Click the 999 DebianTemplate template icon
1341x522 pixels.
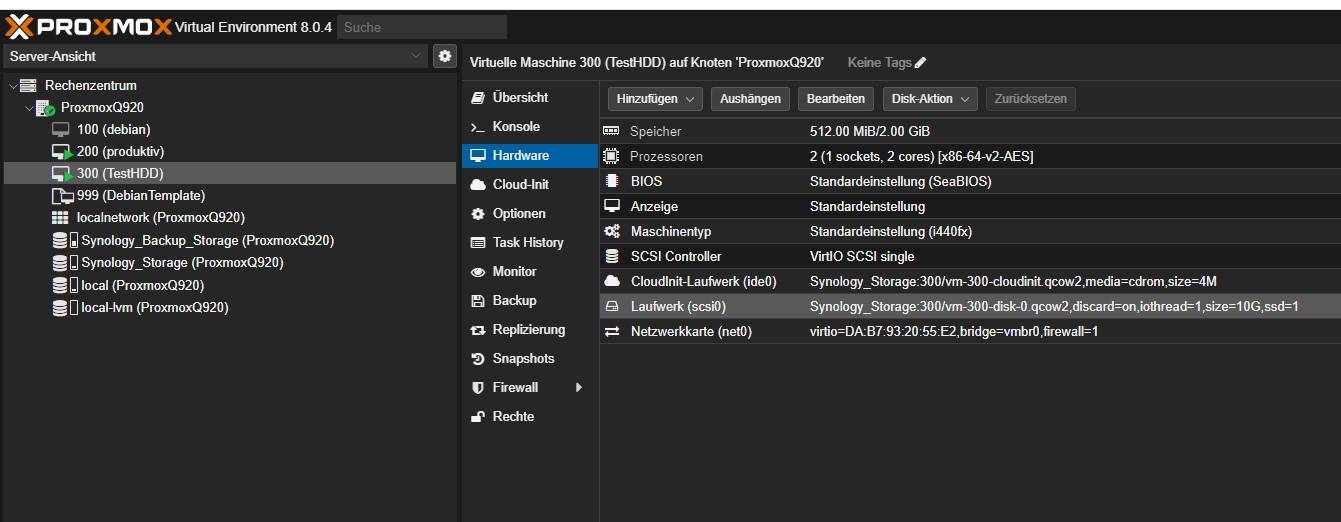point(62,196)
